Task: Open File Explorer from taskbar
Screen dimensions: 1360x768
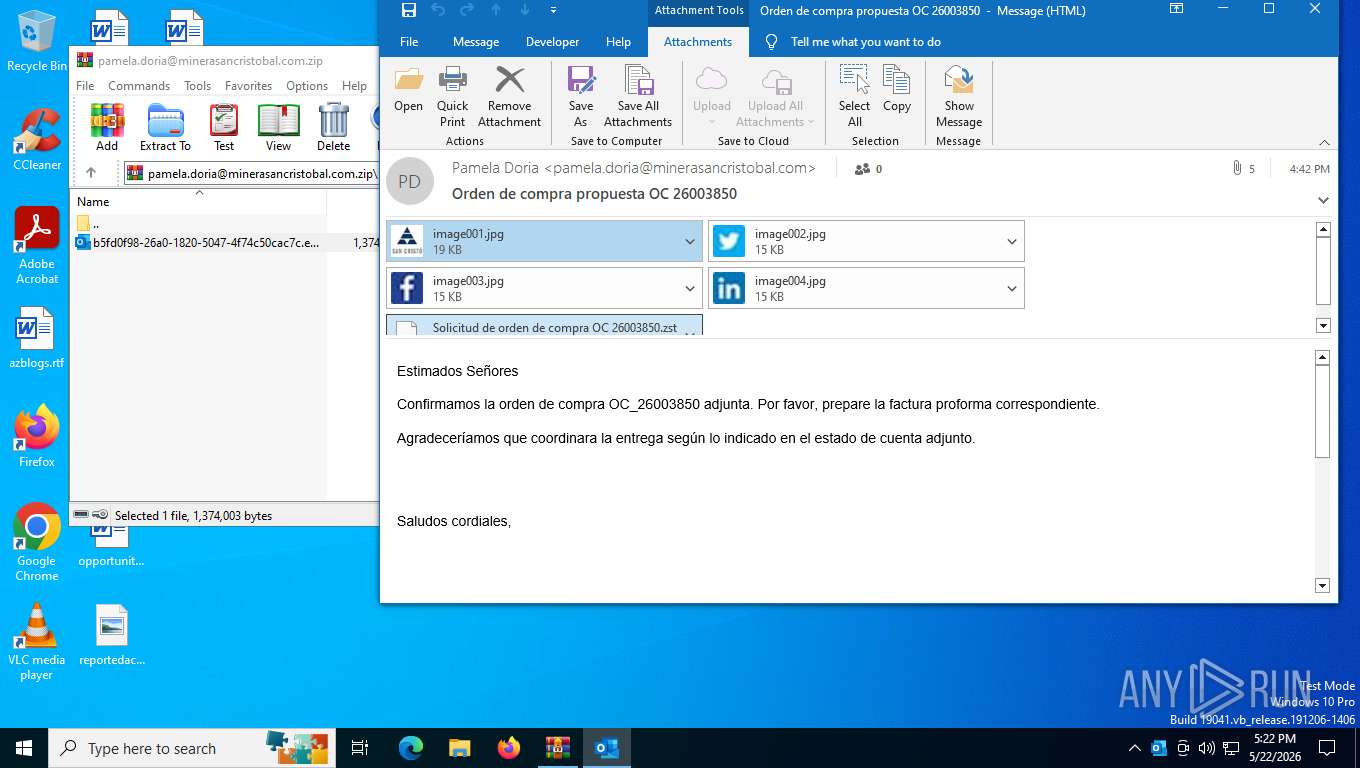Action: tap(460, 748)
